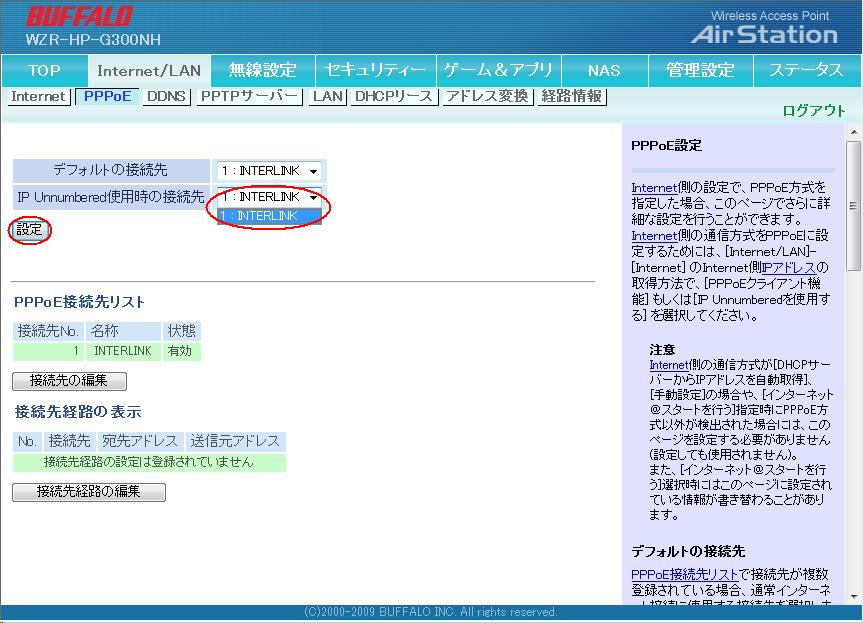Click the BUFFALO logo

coord(79,17)
